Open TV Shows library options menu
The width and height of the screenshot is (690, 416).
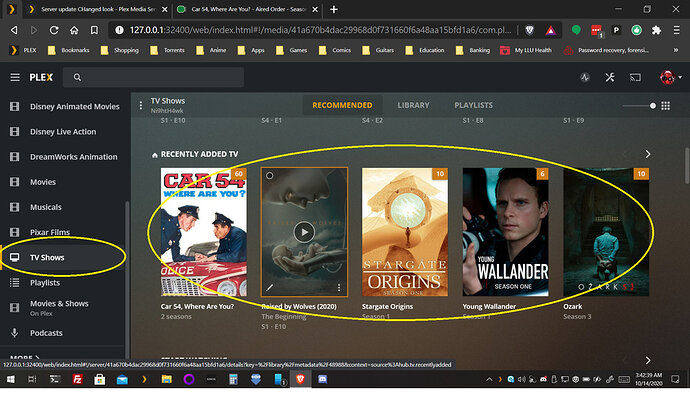140,105
